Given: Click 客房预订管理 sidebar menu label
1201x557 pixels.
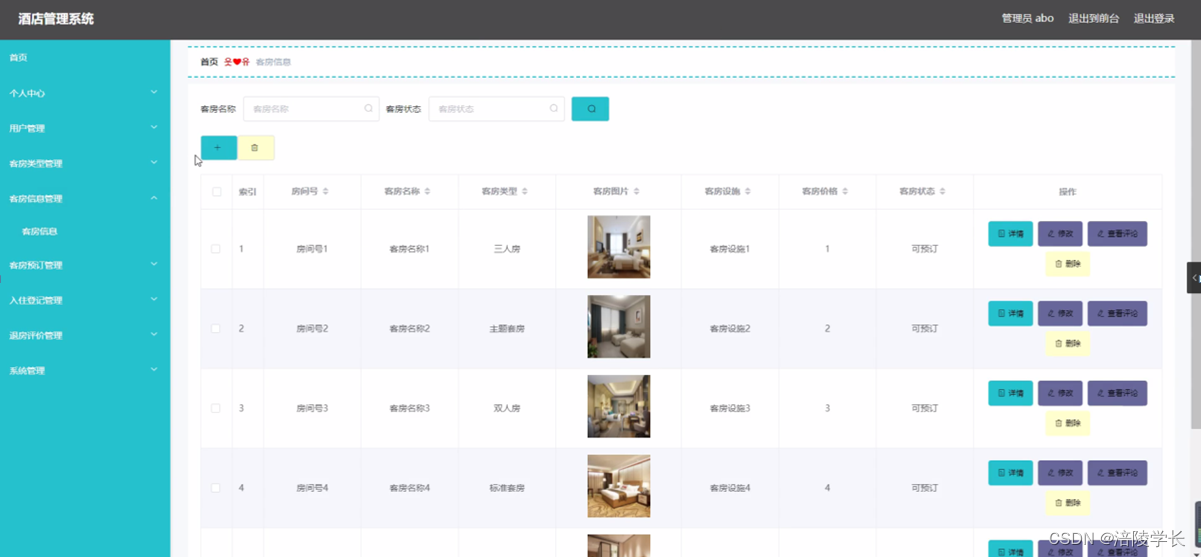Looking at the screenshot, I should tap(36, 265).
